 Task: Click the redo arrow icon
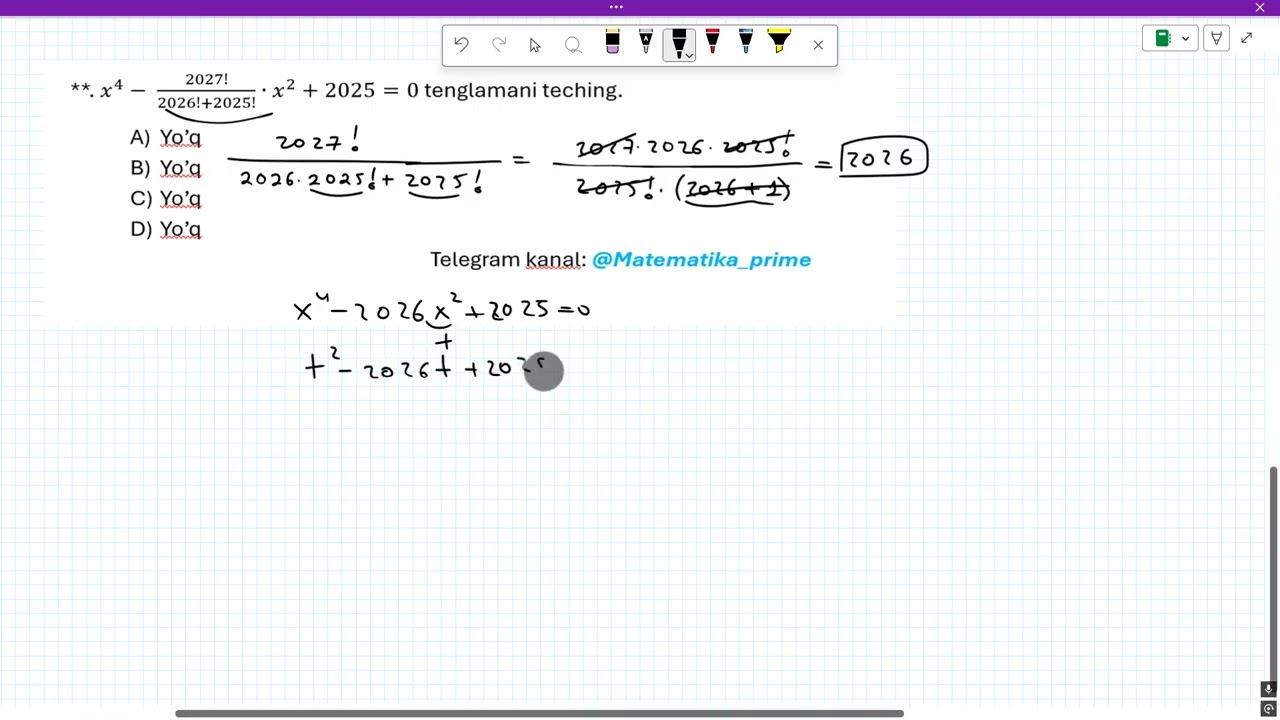[499, 45]
